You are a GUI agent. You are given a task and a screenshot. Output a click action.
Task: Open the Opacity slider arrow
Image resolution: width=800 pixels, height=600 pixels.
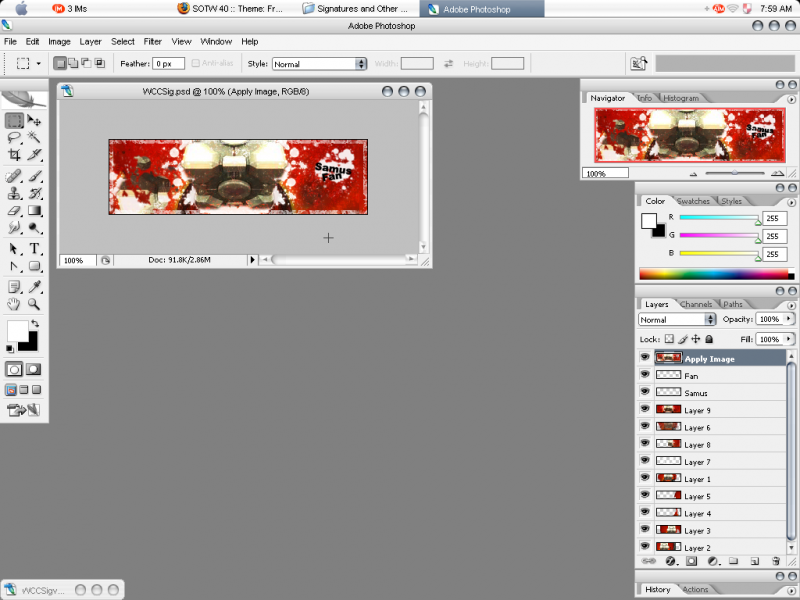click(x=789, y=319)
